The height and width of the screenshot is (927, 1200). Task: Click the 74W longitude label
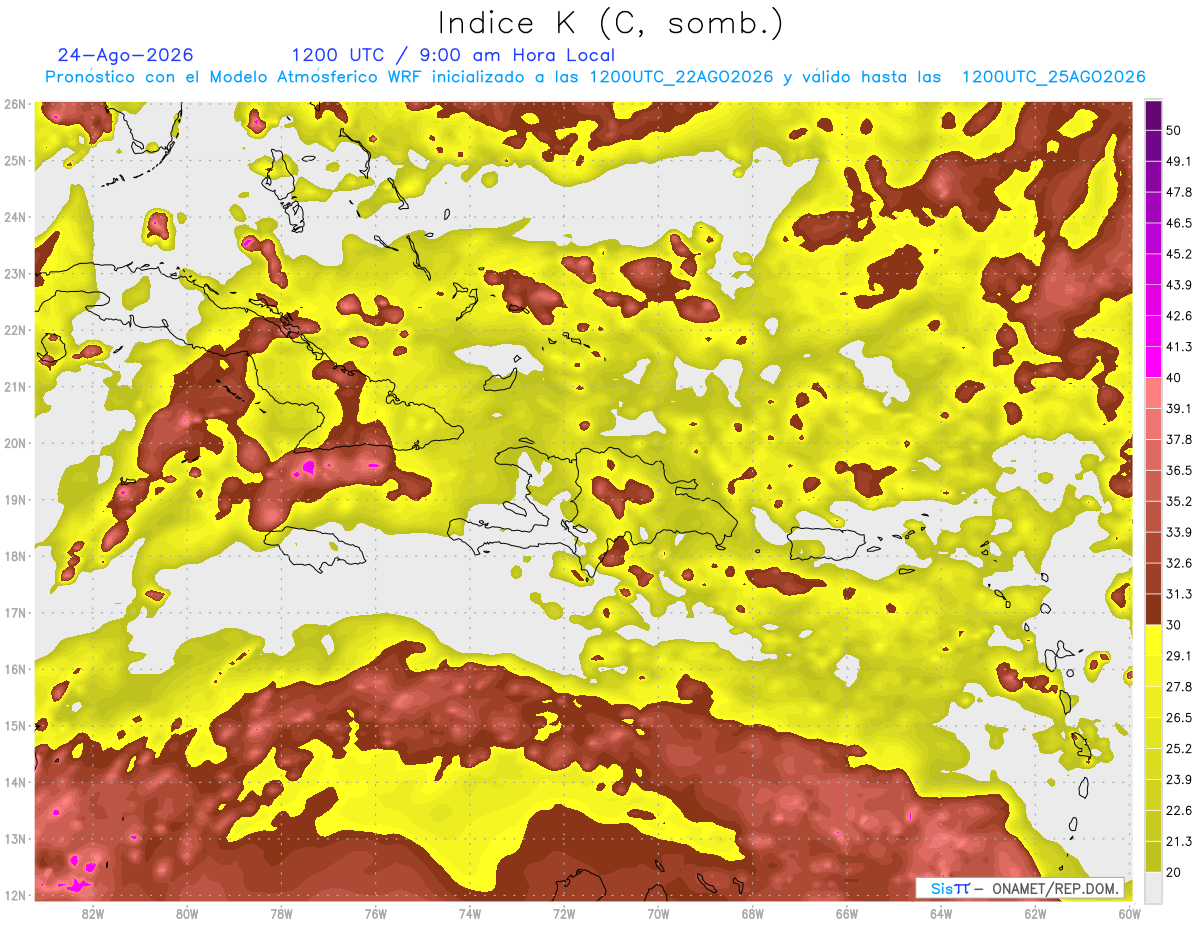click(x=469, y=913)
